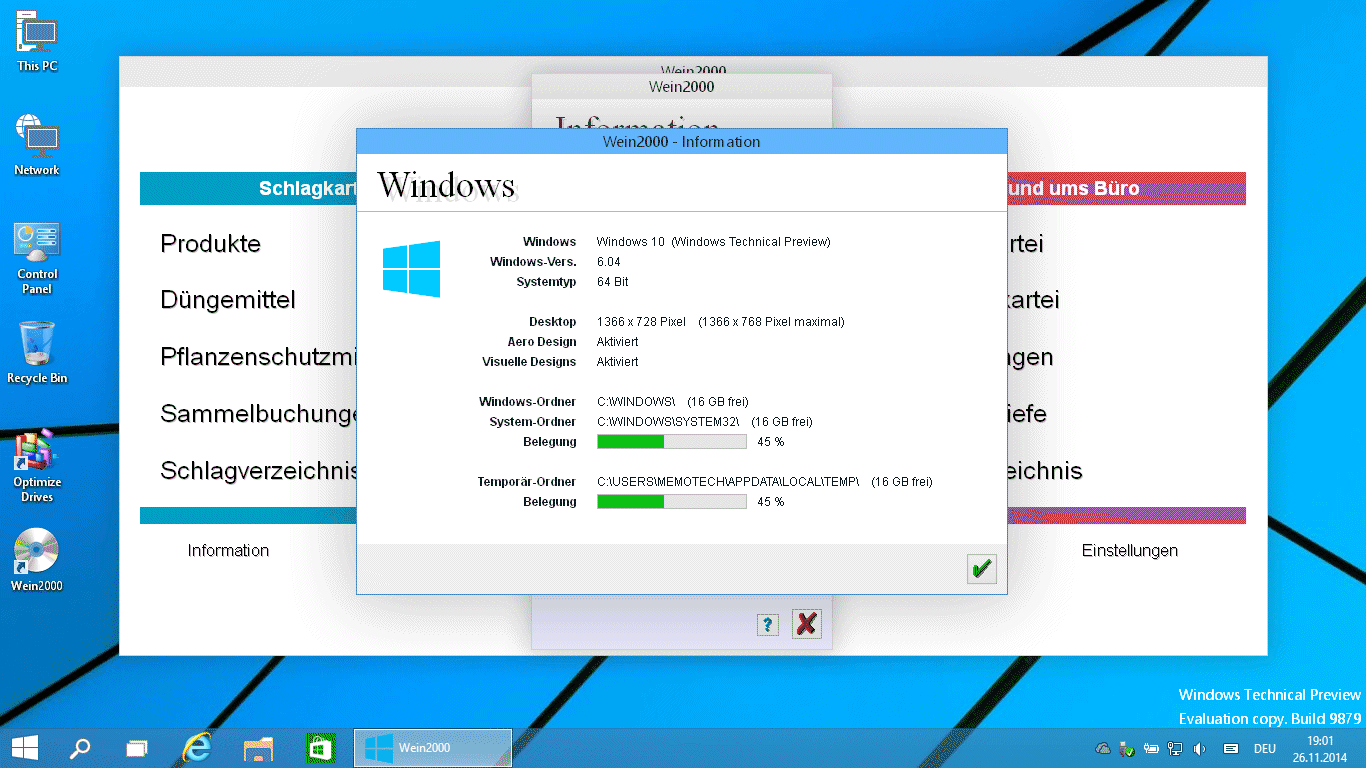1366x768 pixels.
Task: Click the Windows-Ordner Belegung progress bar
Action: pyautogui.click(x=671, y=442)
